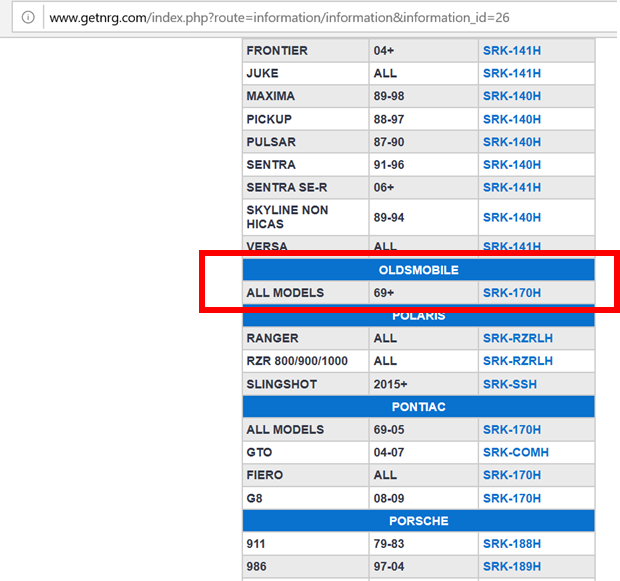
Task: Open SRK-170H link in Pontiac ALL MODELS row
Action: pos(512,430)
